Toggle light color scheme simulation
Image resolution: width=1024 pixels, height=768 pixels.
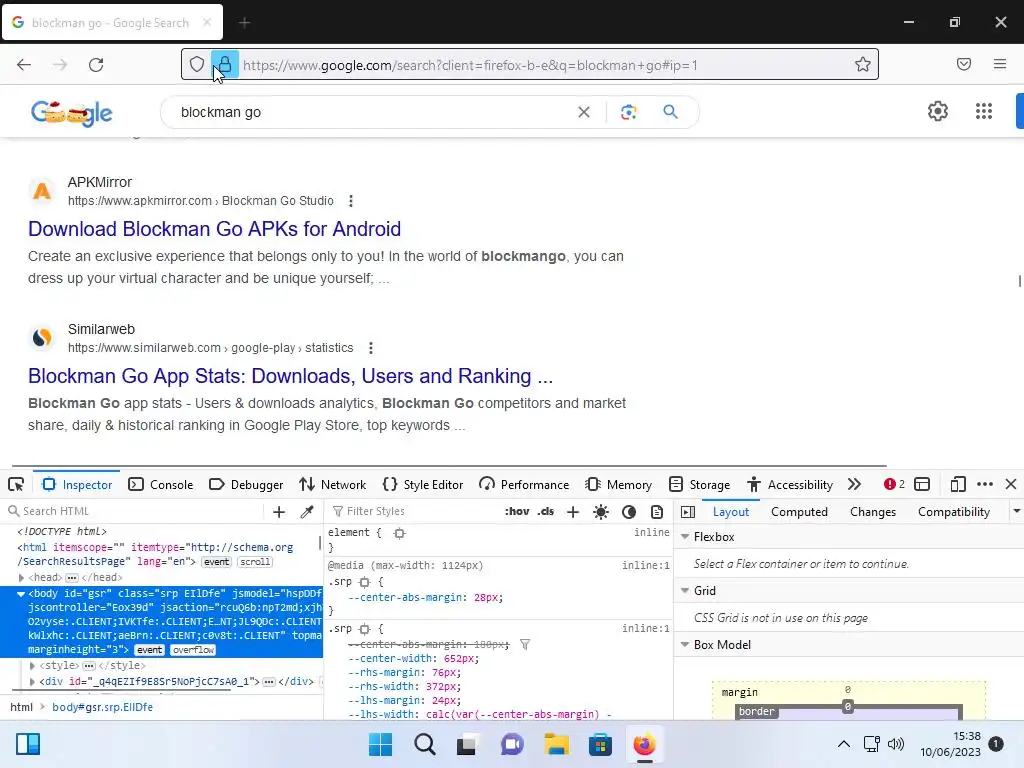coord(601,512)
